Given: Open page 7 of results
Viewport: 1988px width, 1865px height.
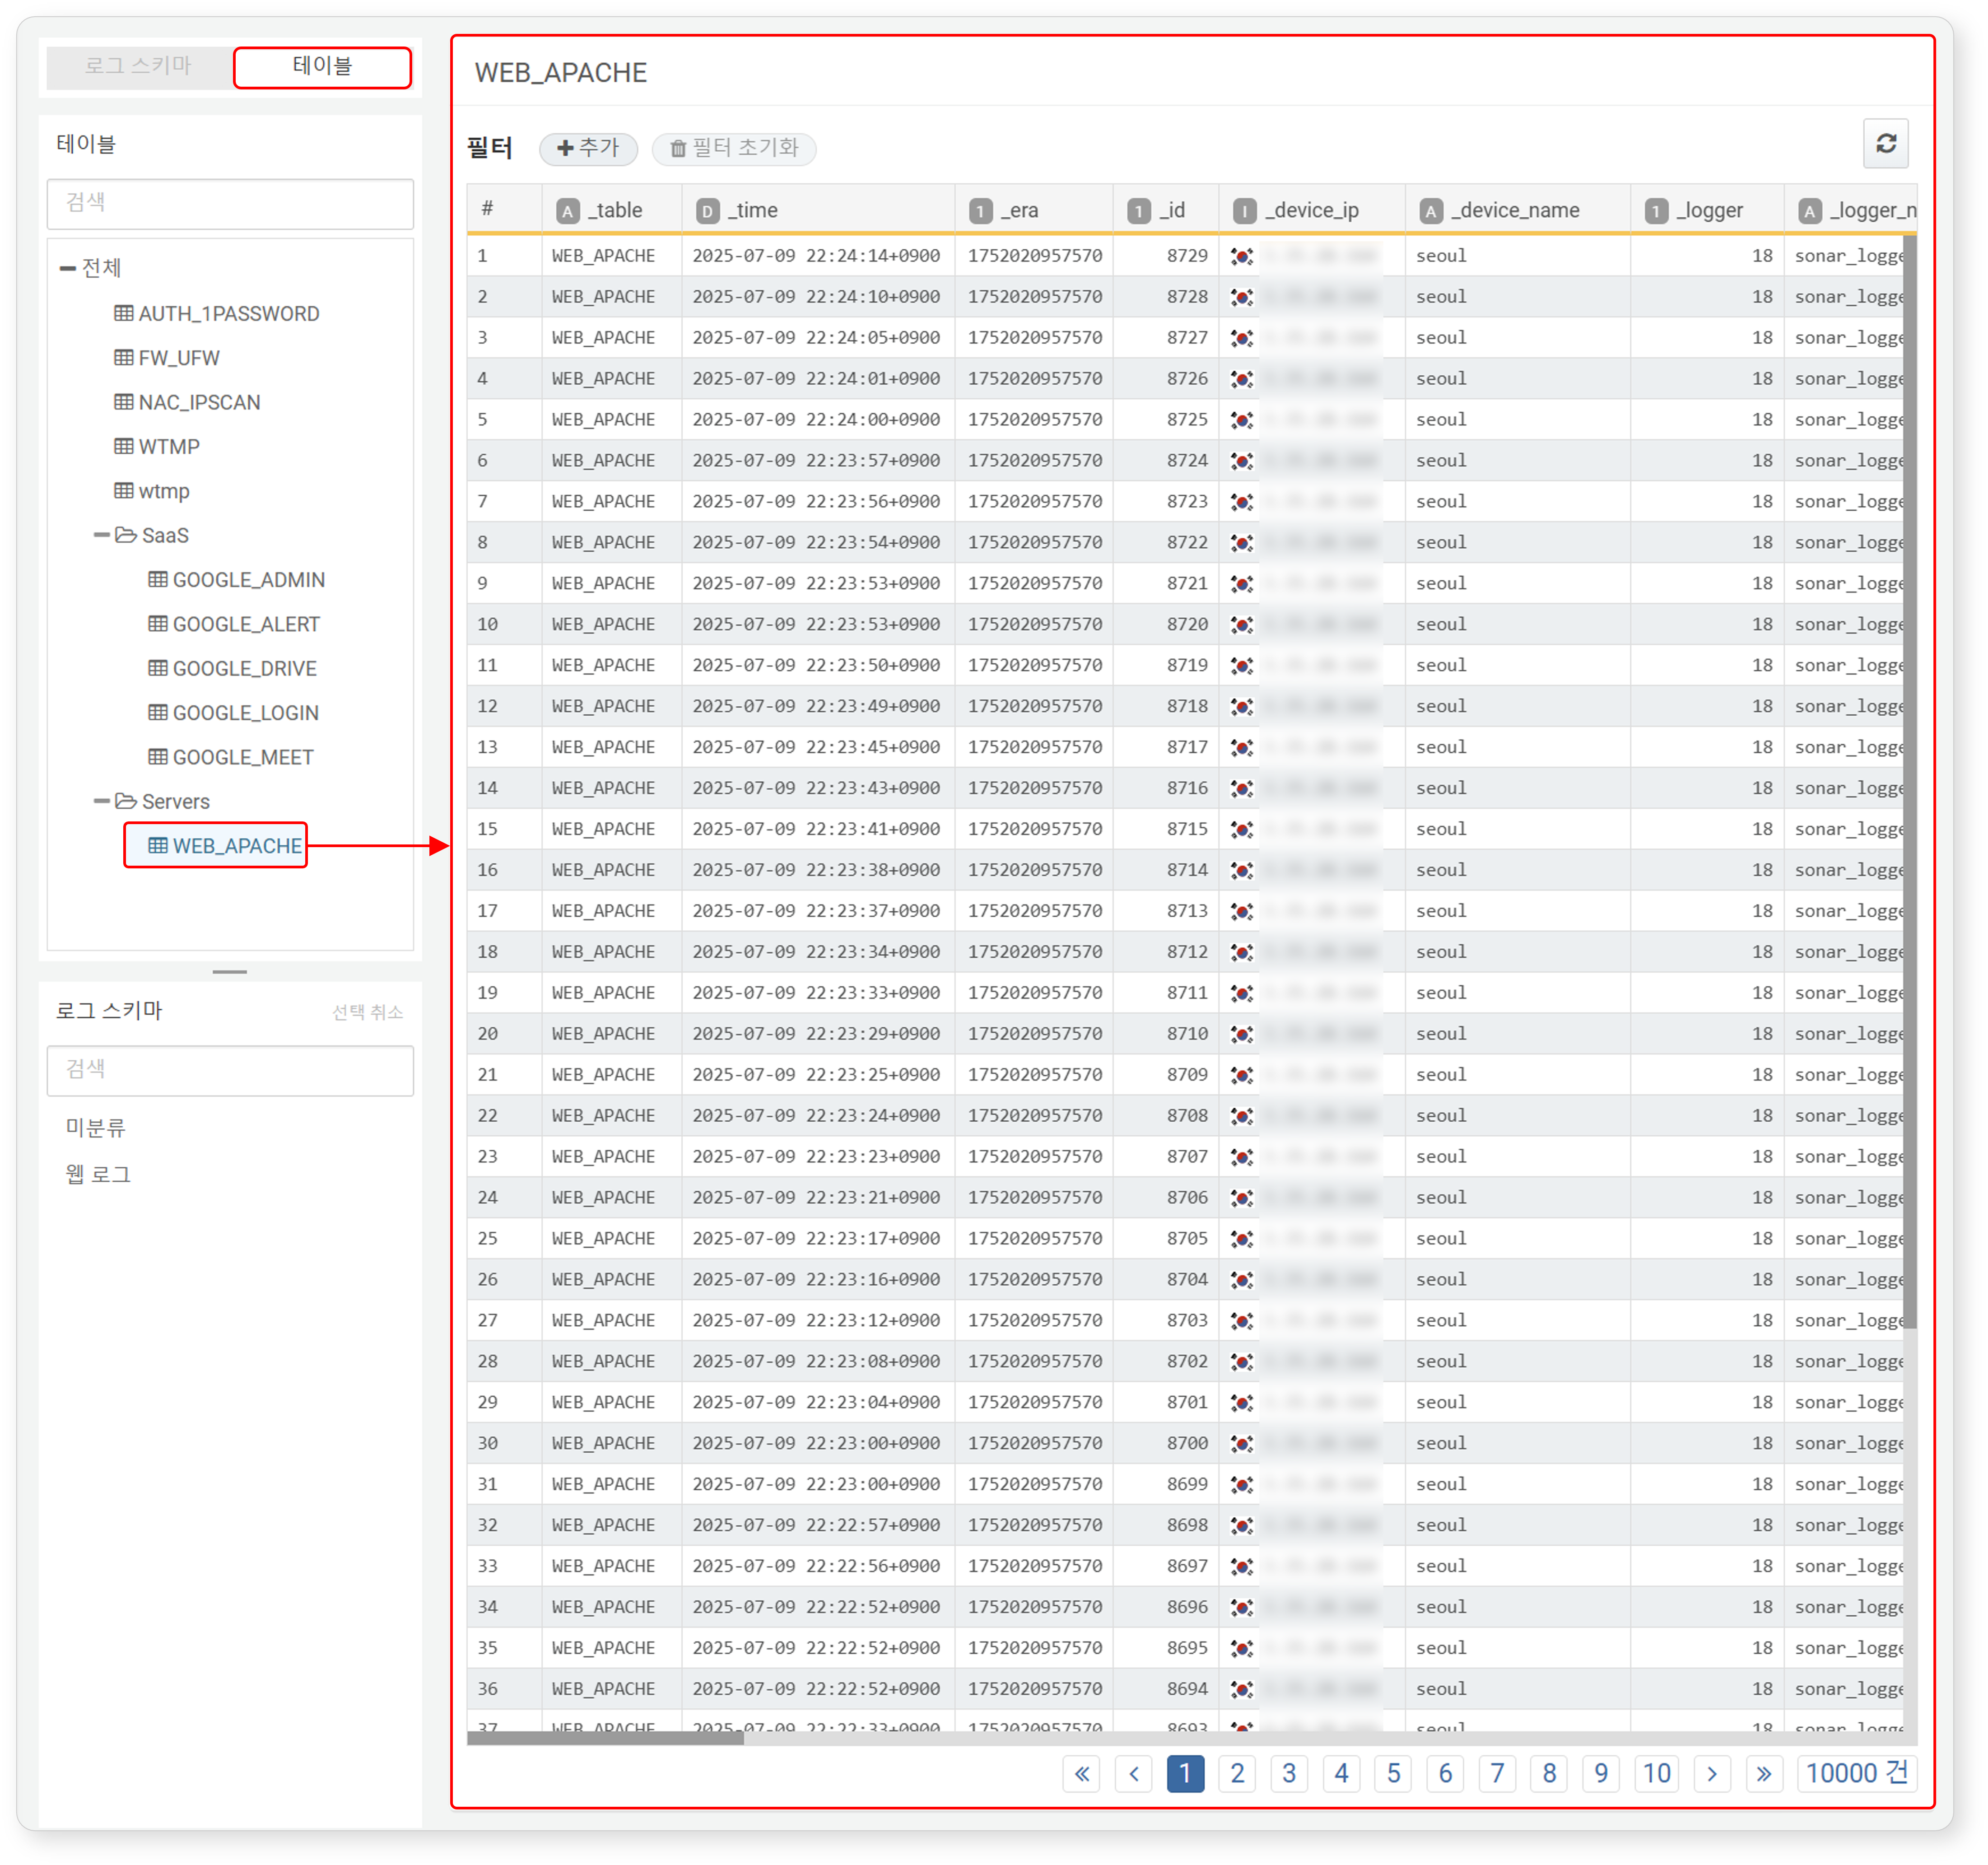Looking at the screenshot, I should pos(1498,1774).
